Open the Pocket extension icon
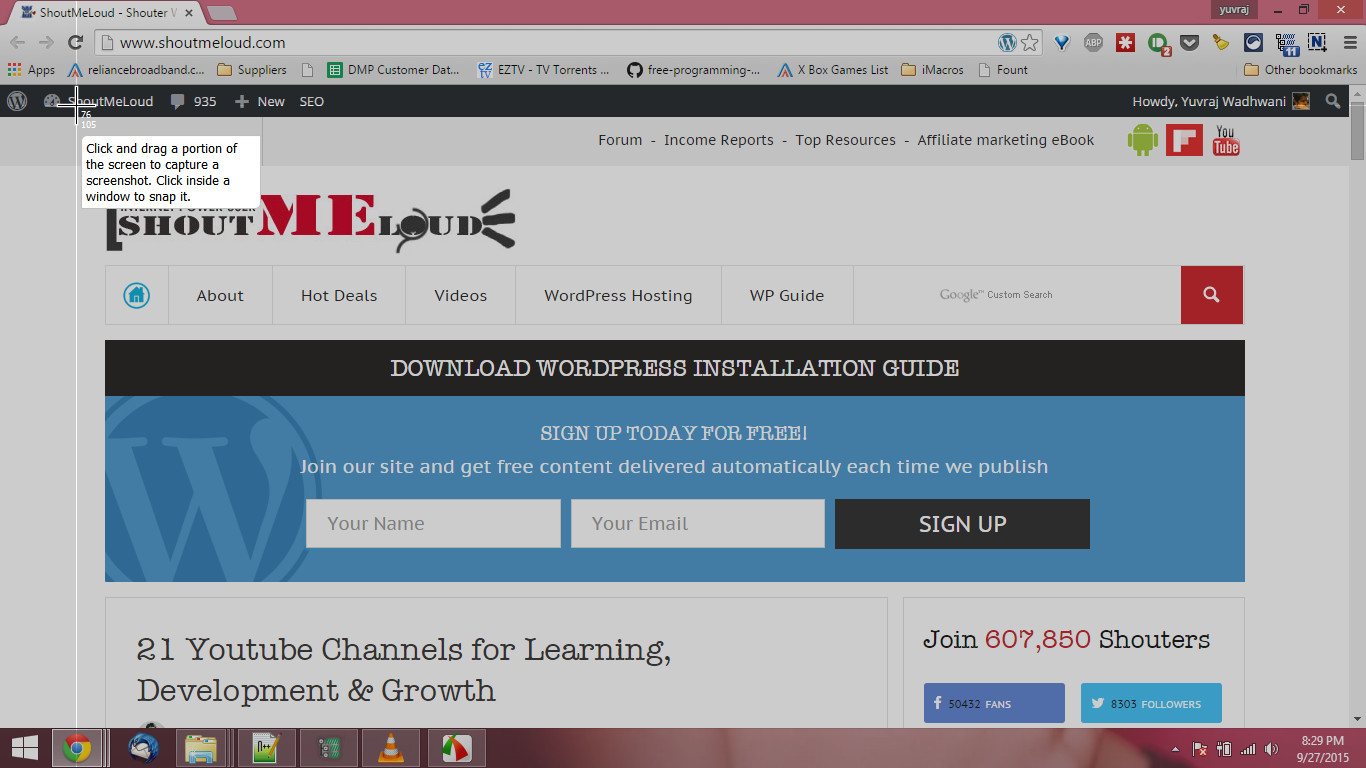 click(x=1190, y=42)
